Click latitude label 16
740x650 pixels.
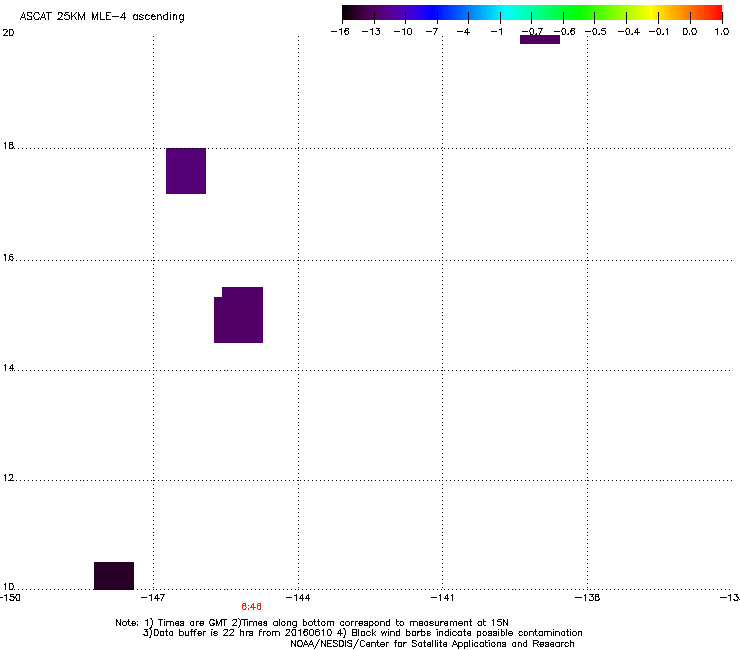[8, 258]
